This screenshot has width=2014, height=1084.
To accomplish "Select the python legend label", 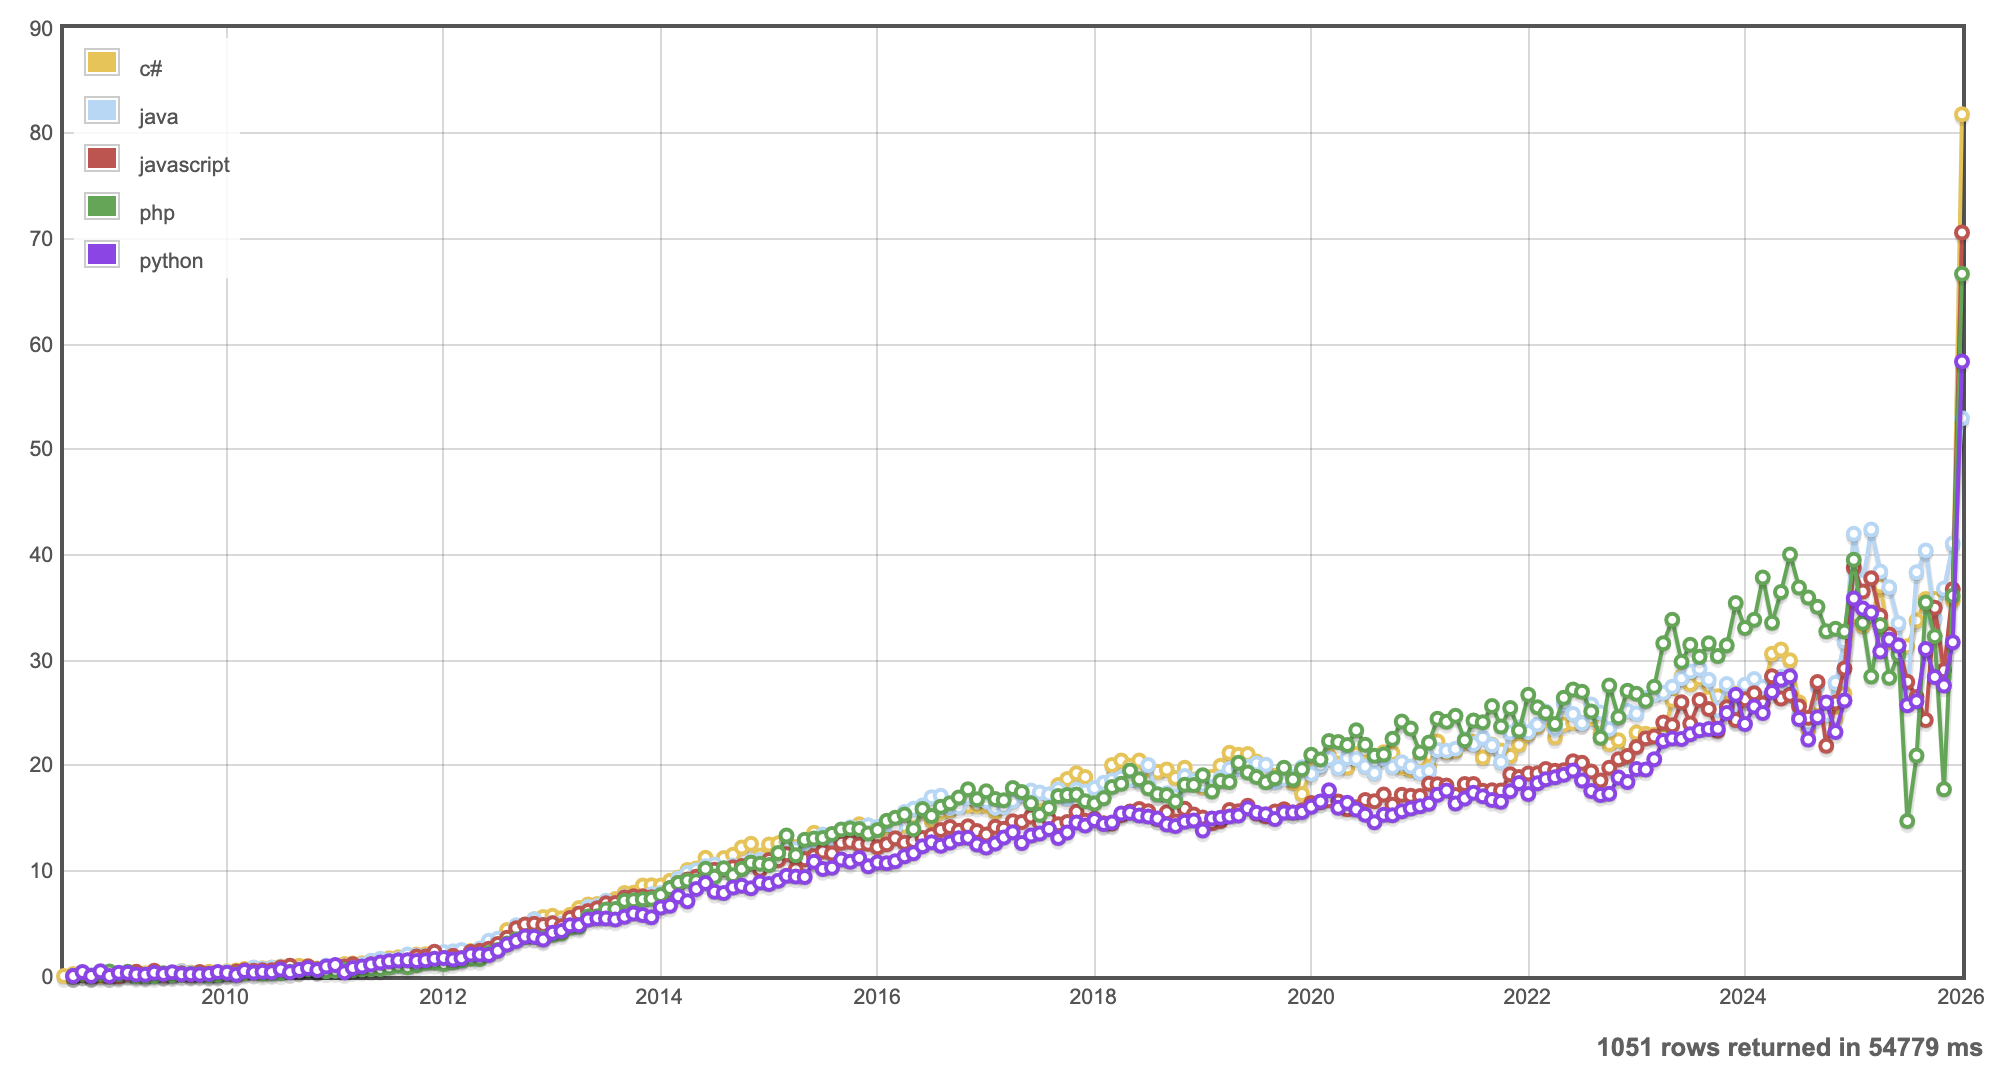I will tap(171, 261).
